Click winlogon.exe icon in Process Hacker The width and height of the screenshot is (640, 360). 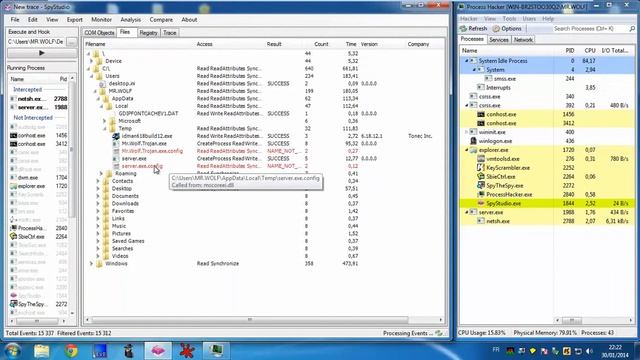(473, 141)
